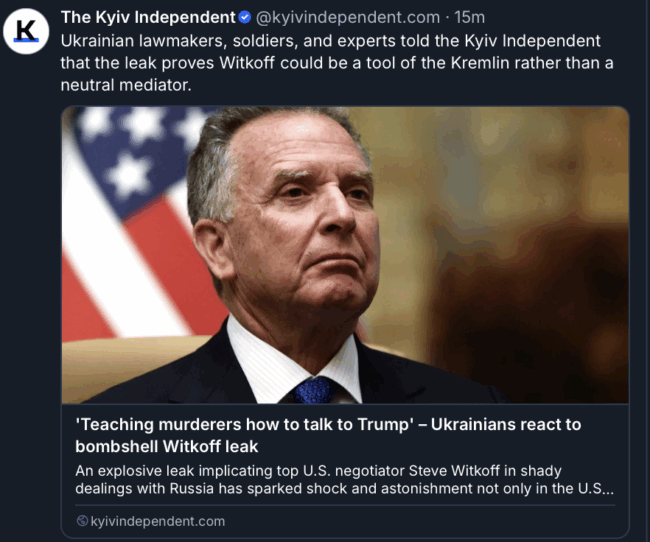This screenshot has height=542, width=650.
Task: Click the "An explosive leak implicating" description
Action: point(344,479)
